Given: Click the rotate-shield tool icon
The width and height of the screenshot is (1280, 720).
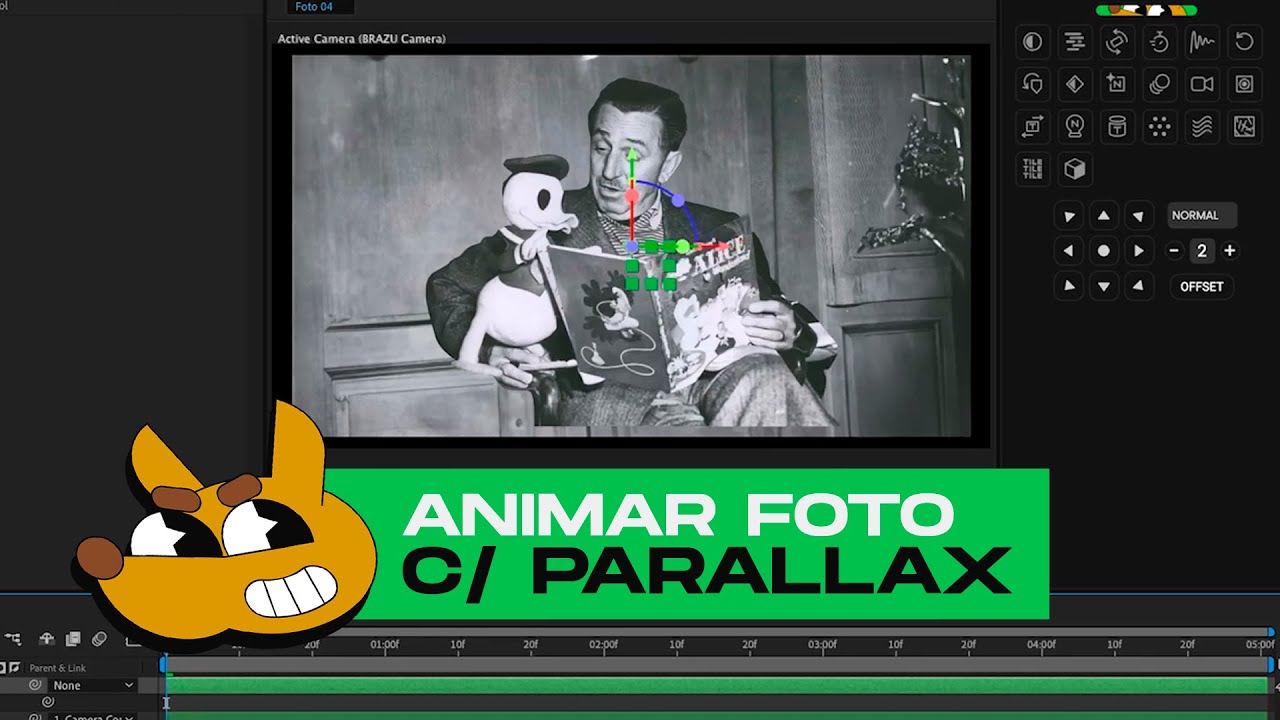Looking at the screenshot, I should pos(1032,84).
